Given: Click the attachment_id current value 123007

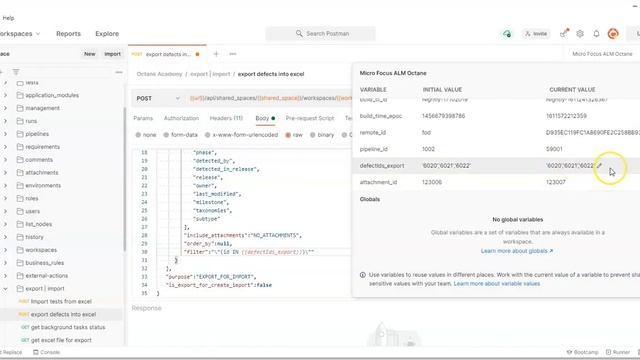Looking at the screenshot, I should (556, 182).
